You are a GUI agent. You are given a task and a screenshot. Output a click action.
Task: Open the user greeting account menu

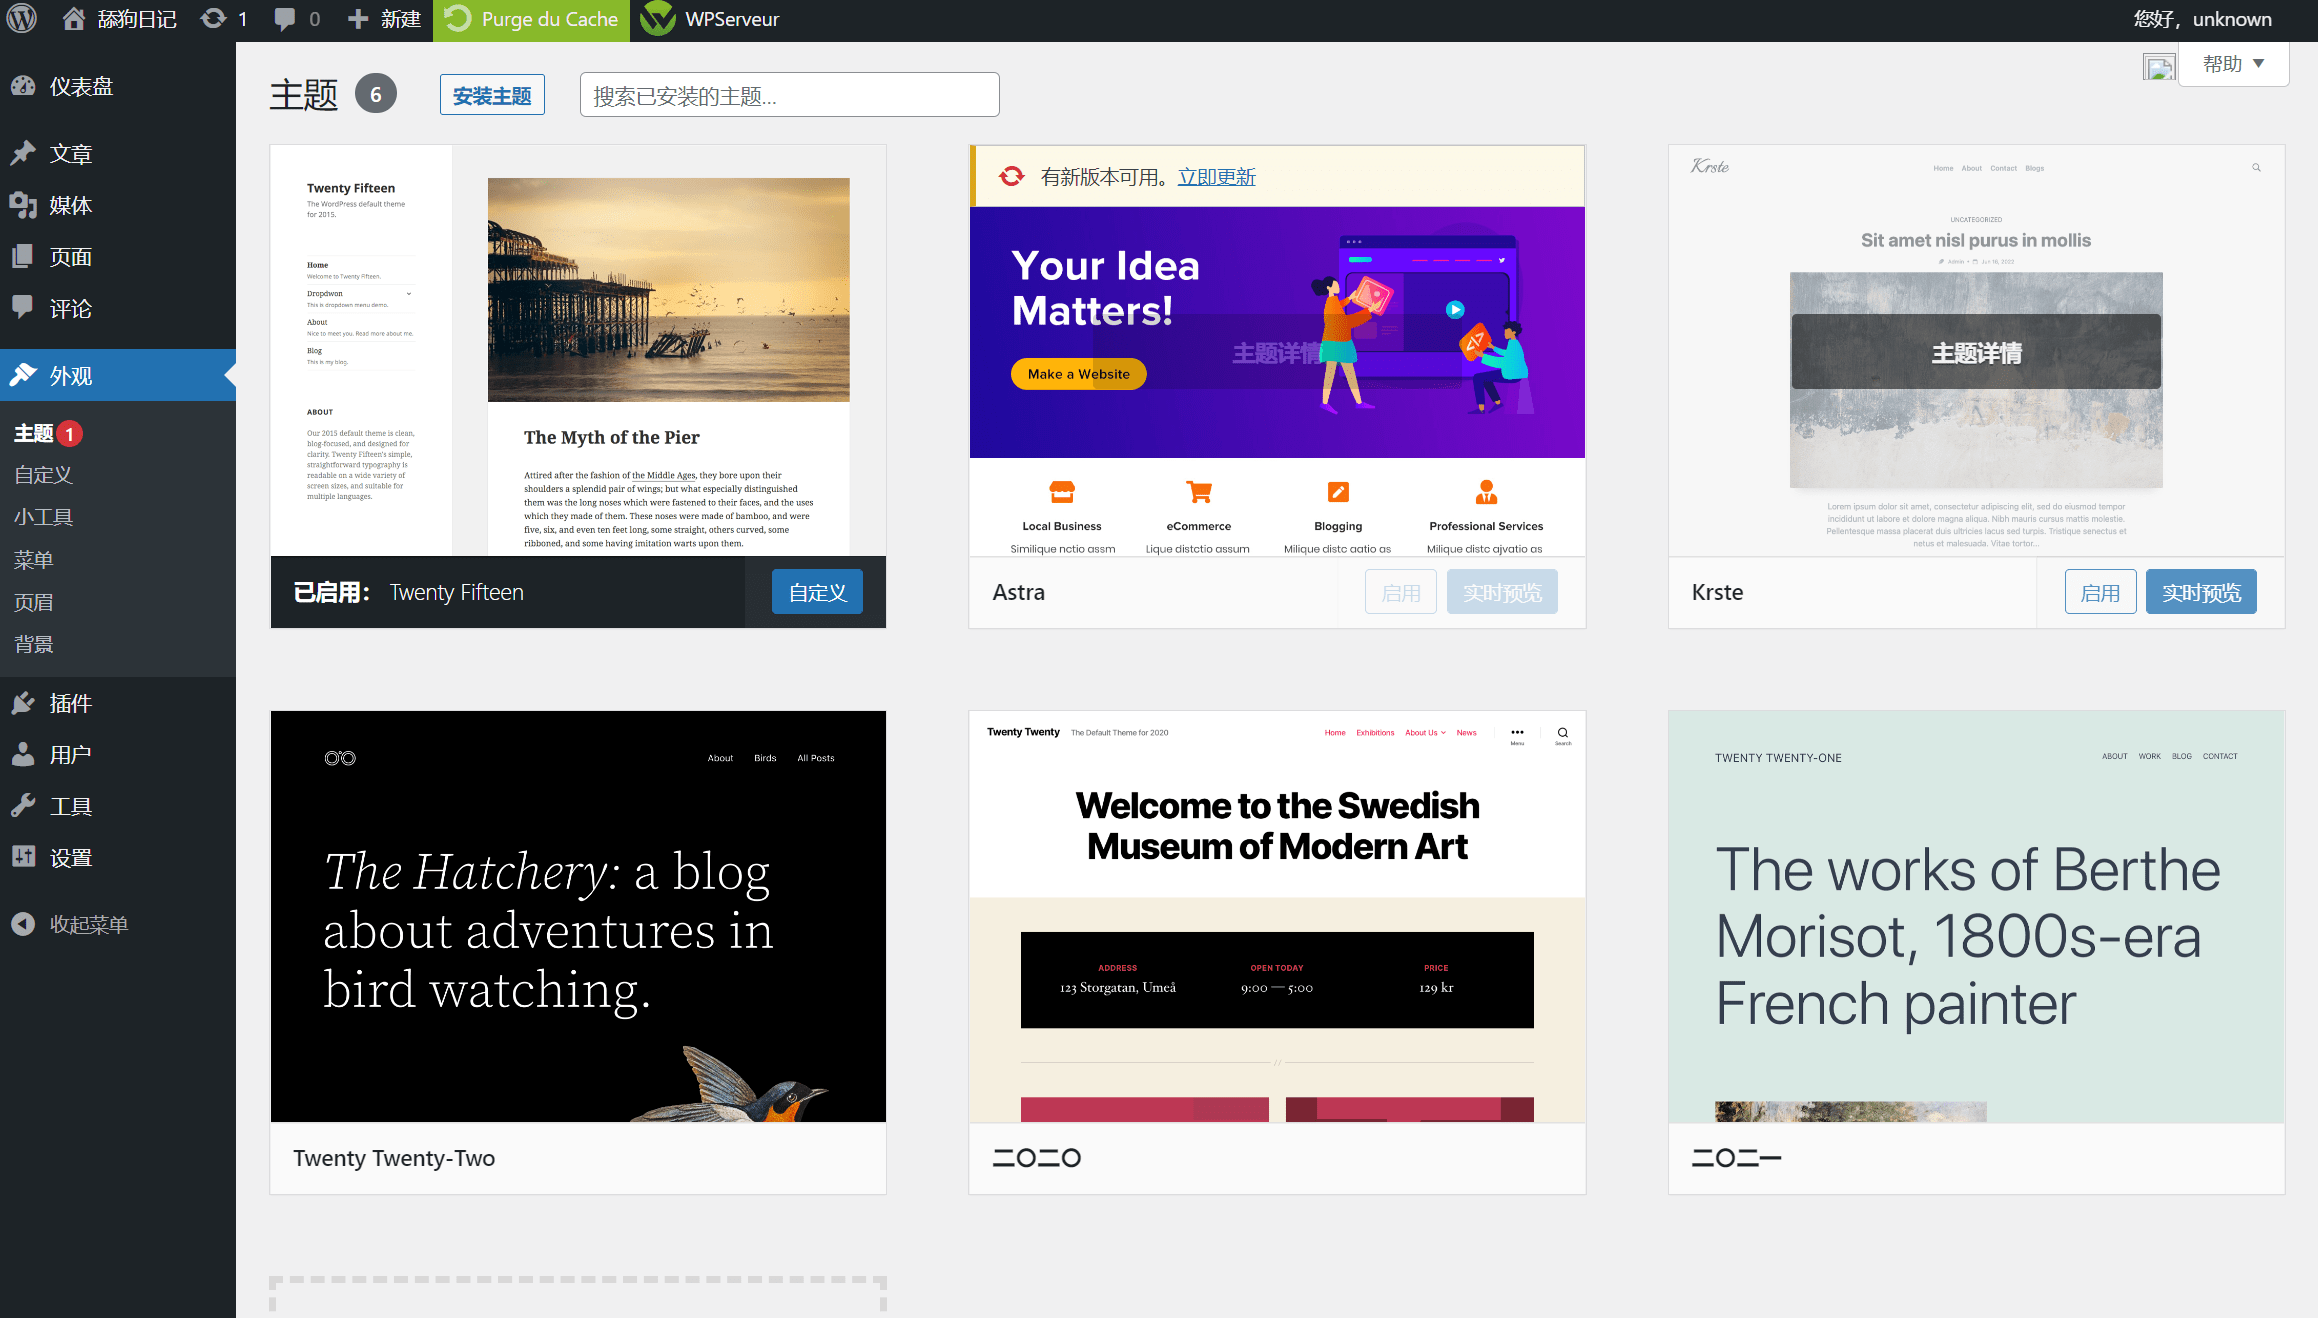[x=2202, y=19]
